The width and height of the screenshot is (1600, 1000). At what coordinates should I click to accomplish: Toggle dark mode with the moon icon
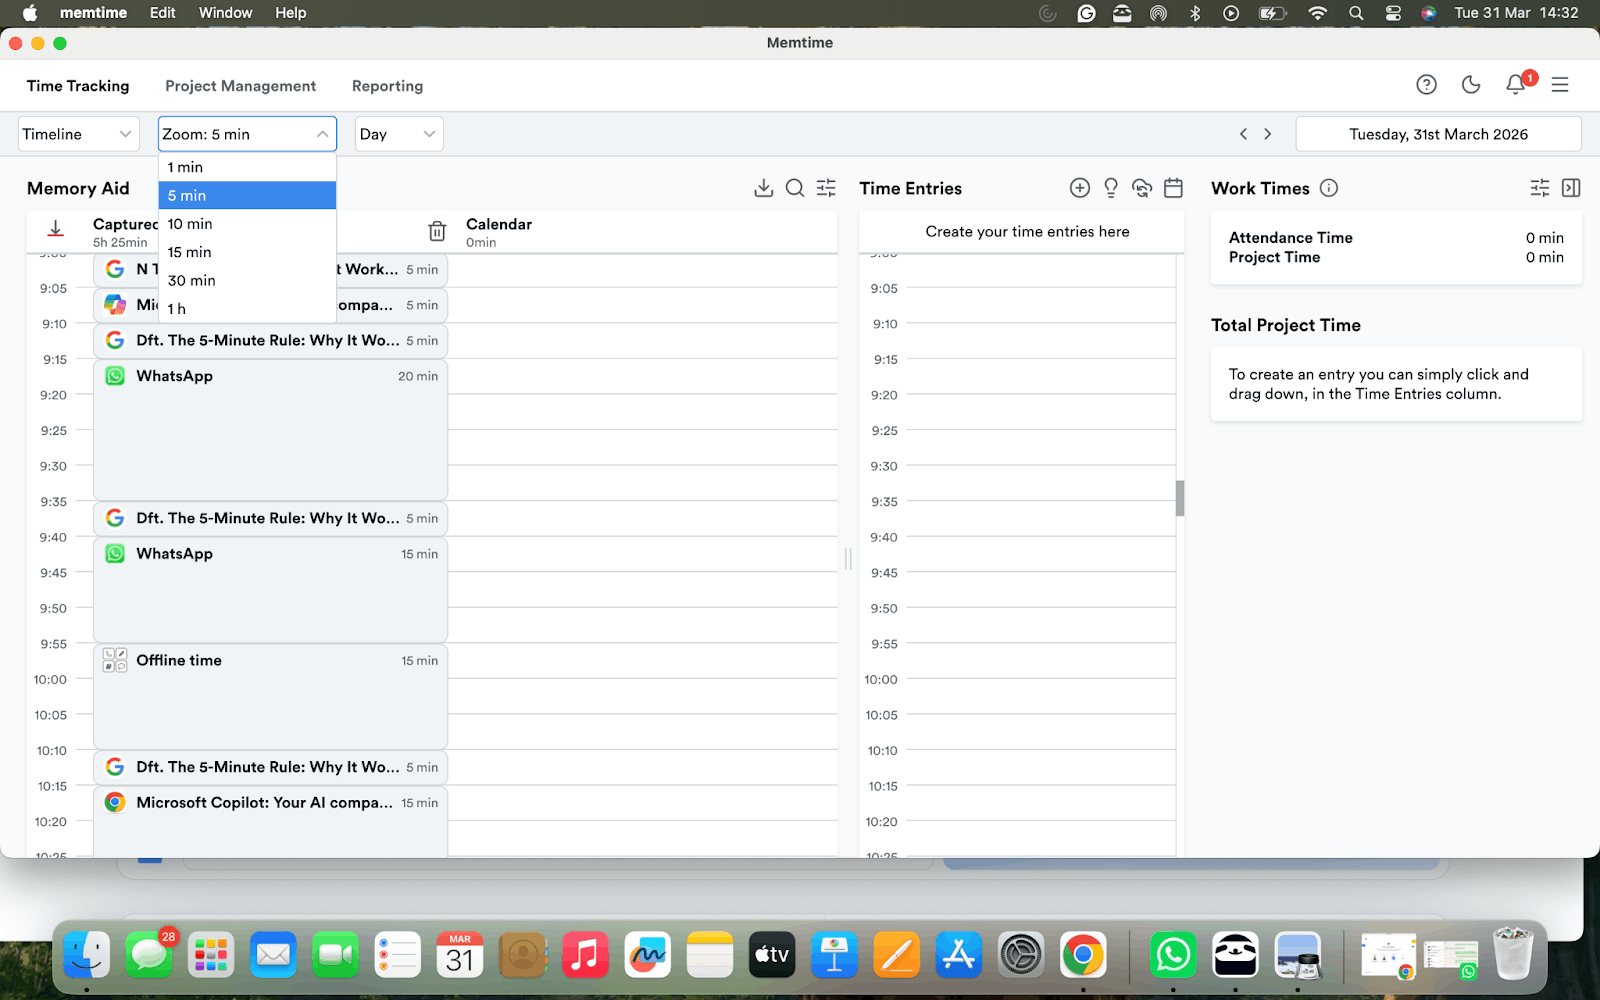click(x=1470, y=84)
